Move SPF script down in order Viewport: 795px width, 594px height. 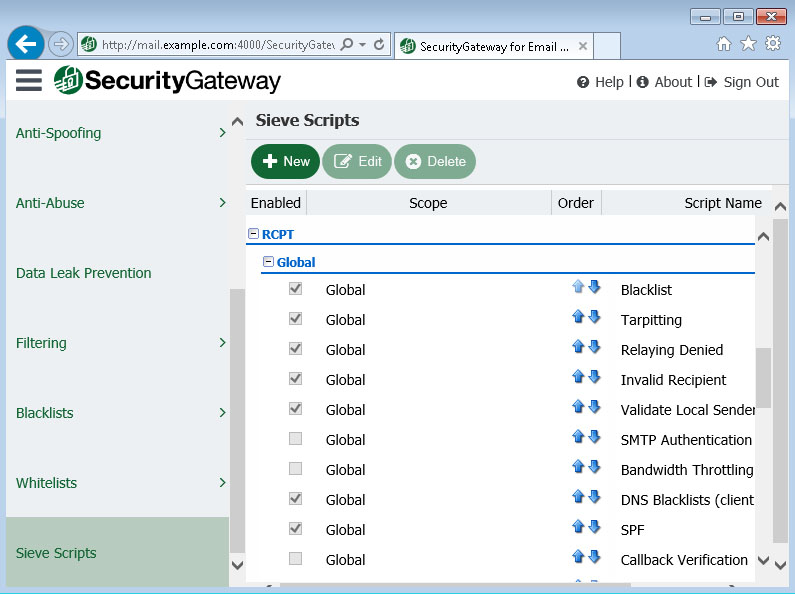tap(594, 528)
